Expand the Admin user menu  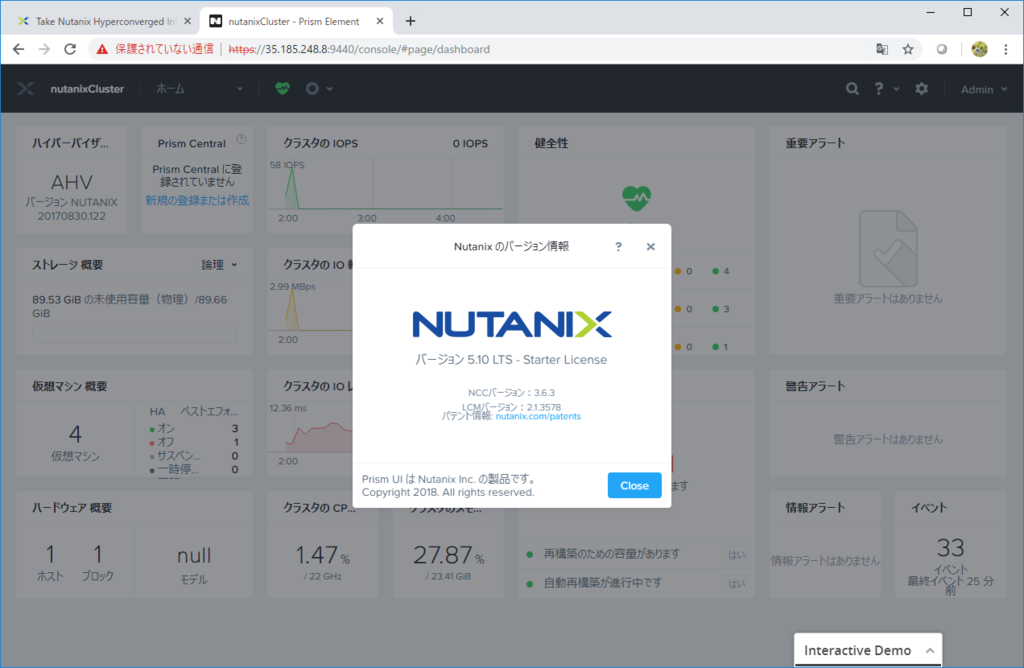click(984, 89)
